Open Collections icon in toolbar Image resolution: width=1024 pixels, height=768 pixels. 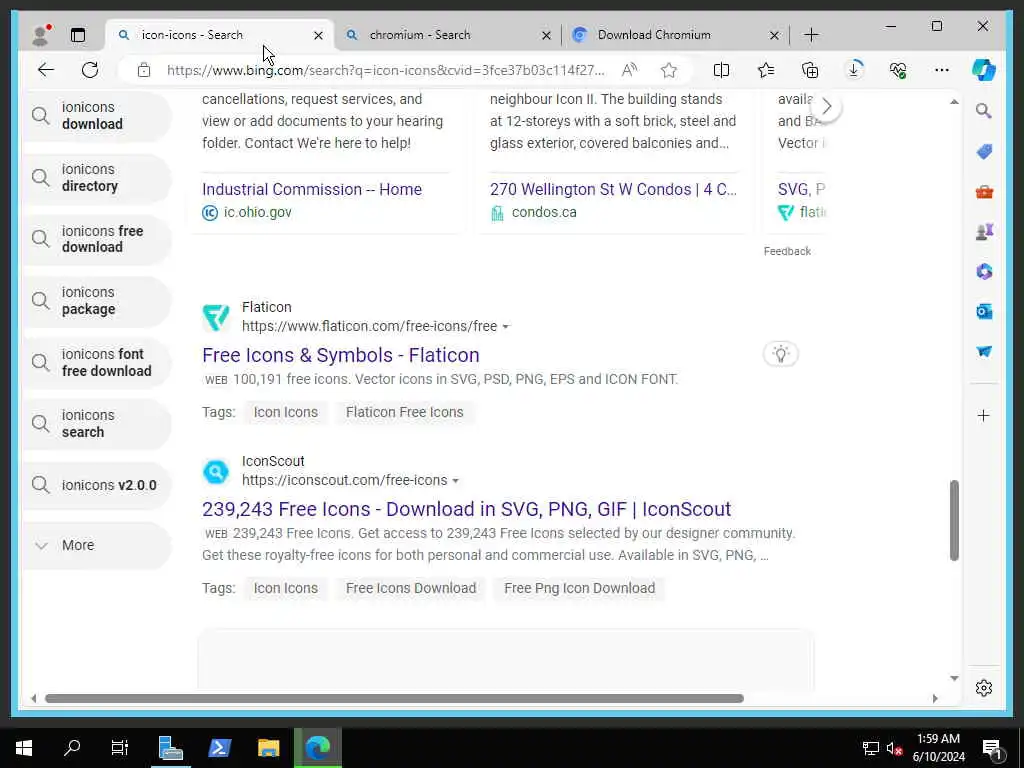coord(810,70)
